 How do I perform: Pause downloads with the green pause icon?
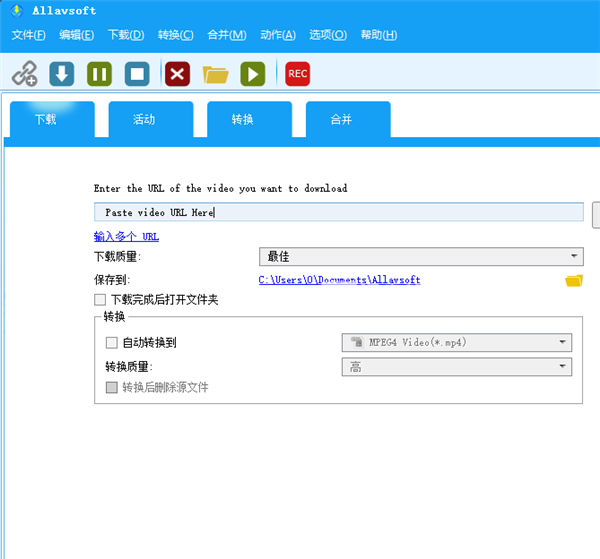point(99,73)
